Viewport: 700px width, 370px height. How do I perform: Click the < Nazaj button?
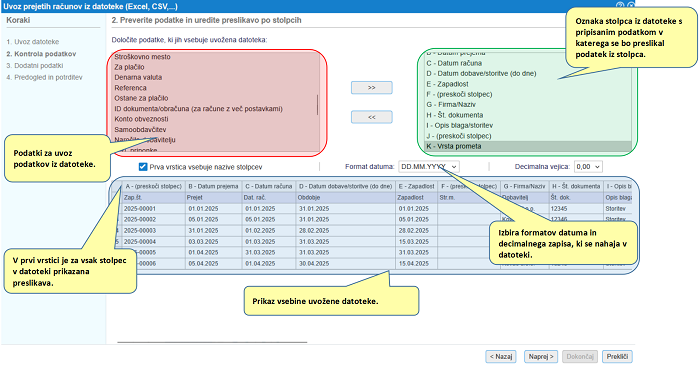(x=501, y=357)
